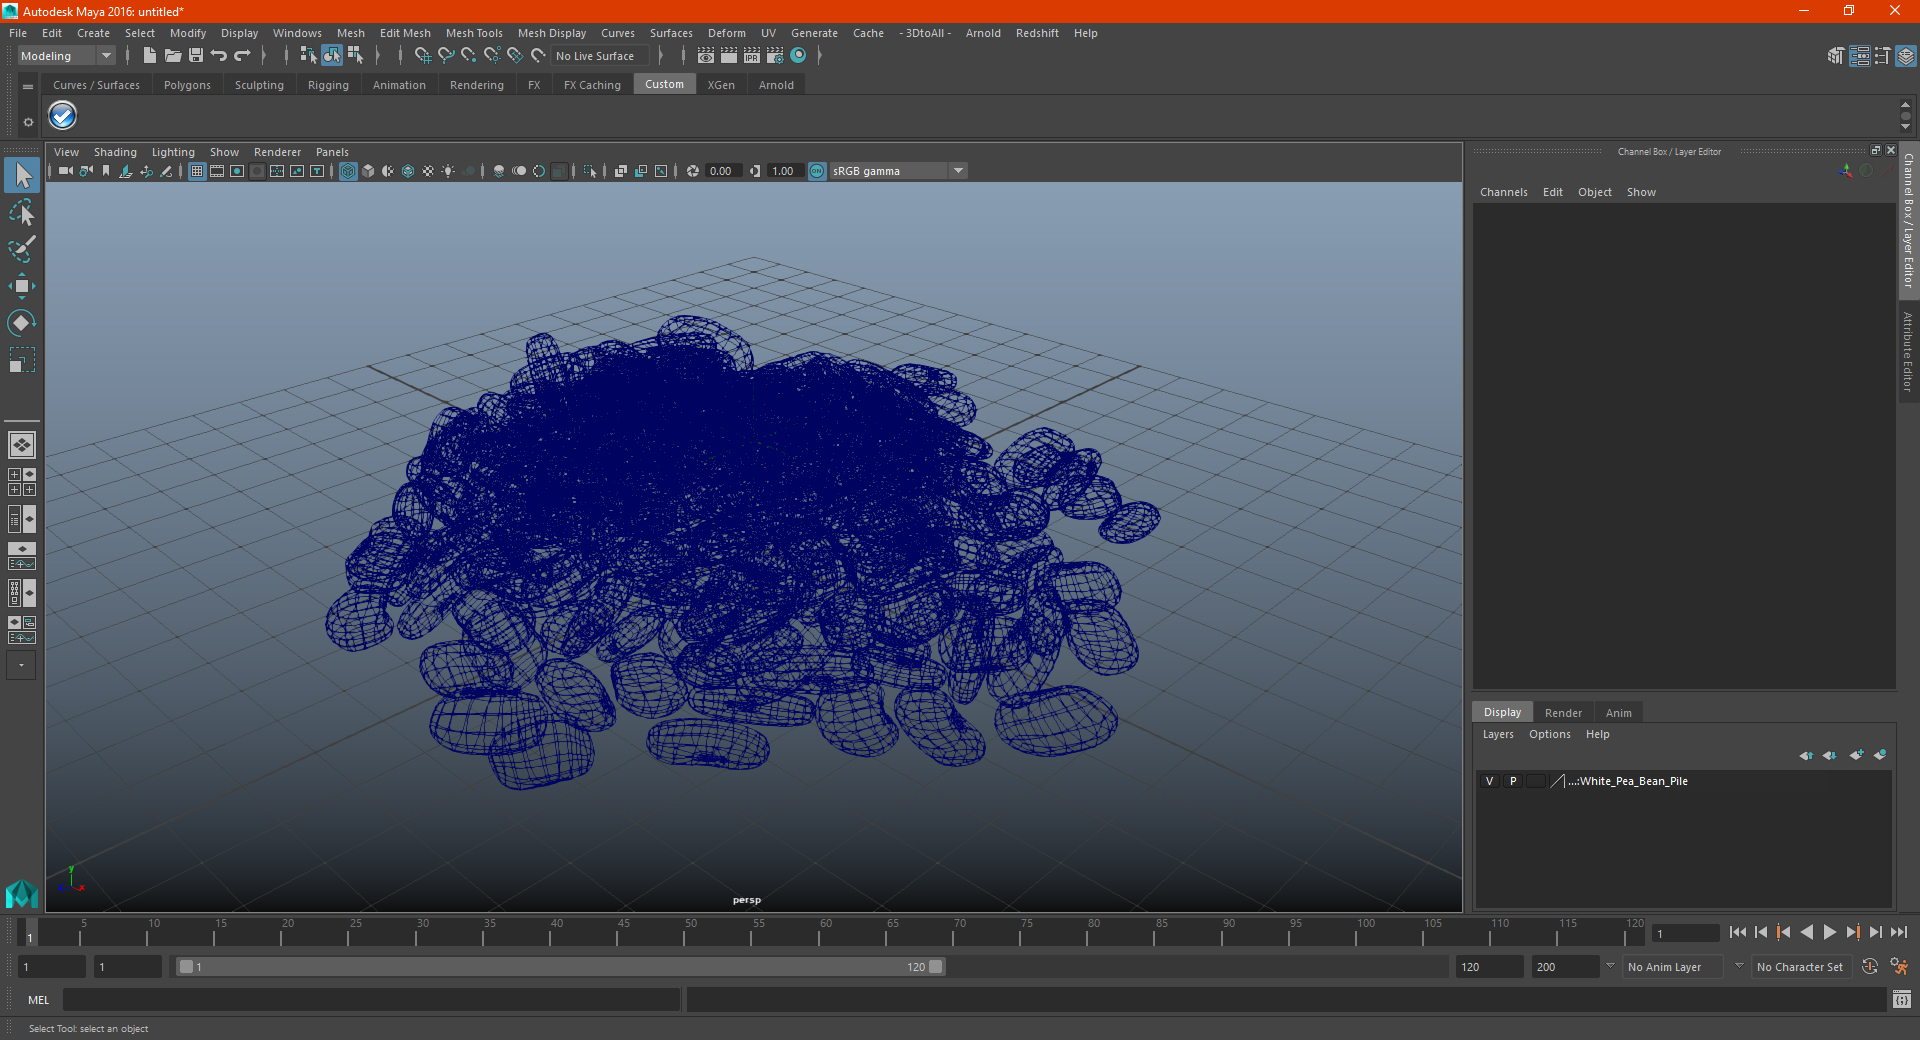Image resolution: width=1920 pixels, height=1040 pixels.
Task: Activate the Lasso Select tool
Action: click(x=22, y=212)
